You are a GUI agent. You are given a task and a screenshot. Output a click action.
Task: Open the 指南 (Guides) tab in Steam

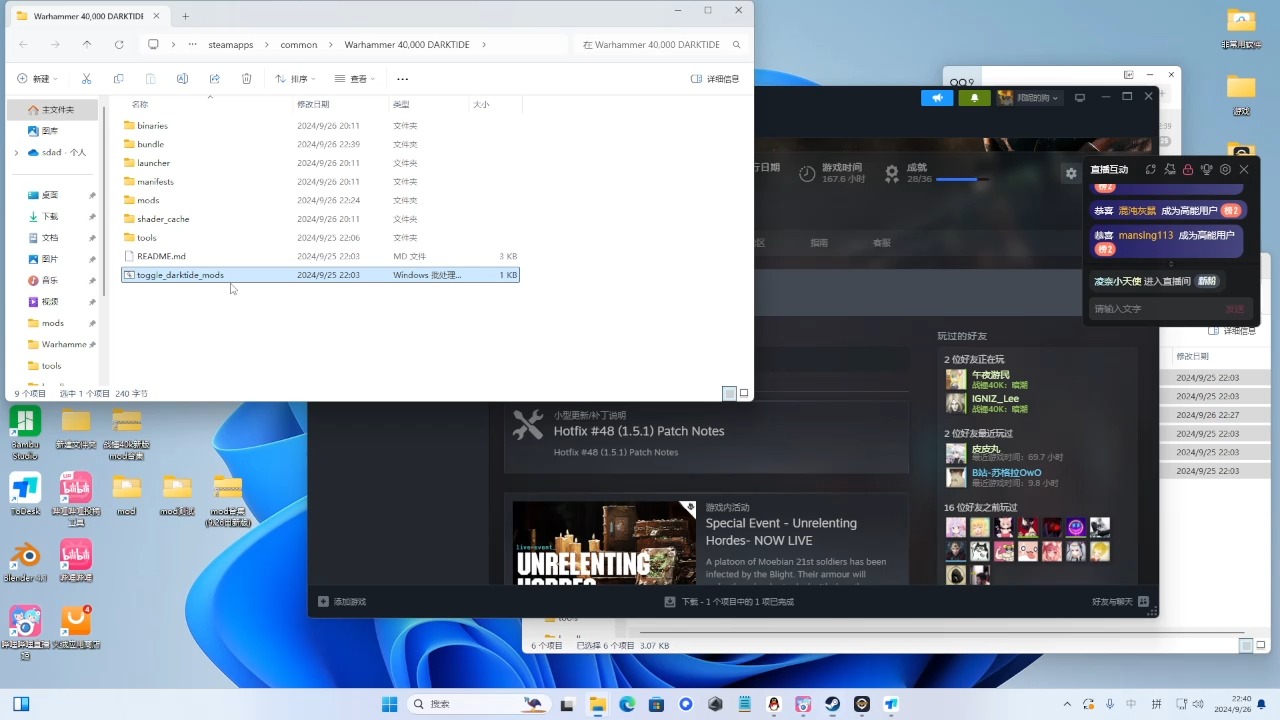click(x=819, y=242)
